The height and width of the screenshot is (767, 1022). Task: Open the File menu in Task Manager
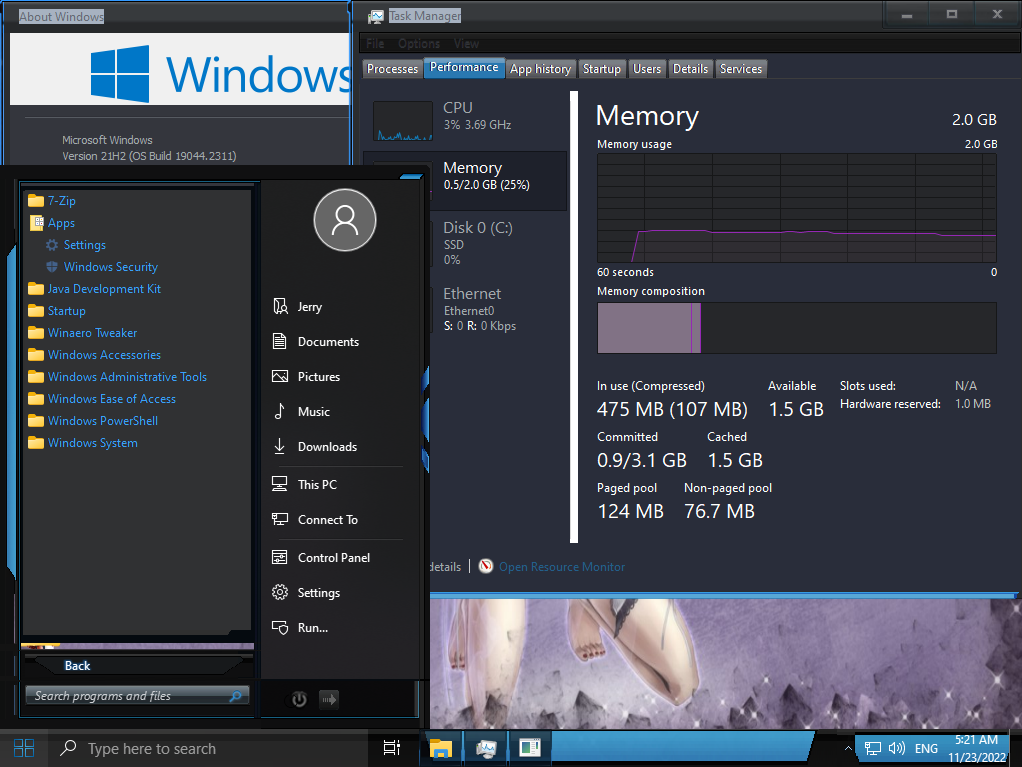[375, 44]
